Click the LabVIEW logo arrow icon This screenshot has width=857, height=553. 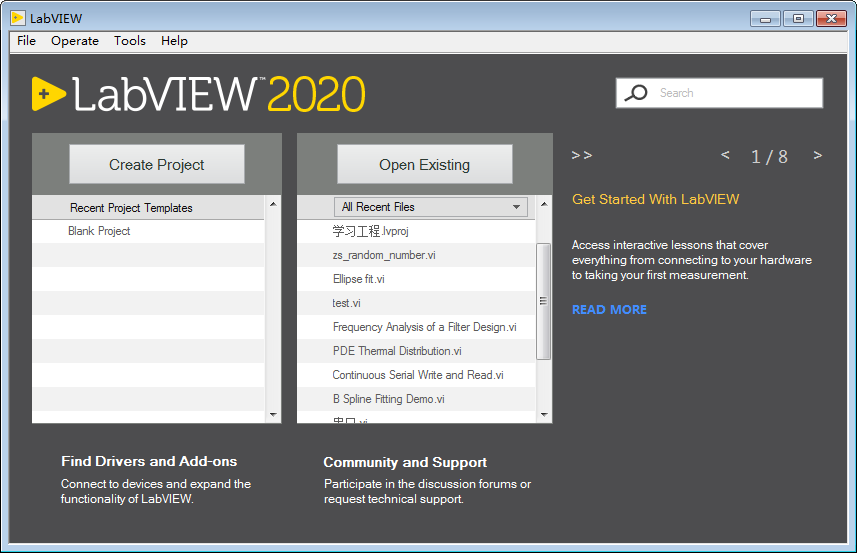(x=49, y=94)
